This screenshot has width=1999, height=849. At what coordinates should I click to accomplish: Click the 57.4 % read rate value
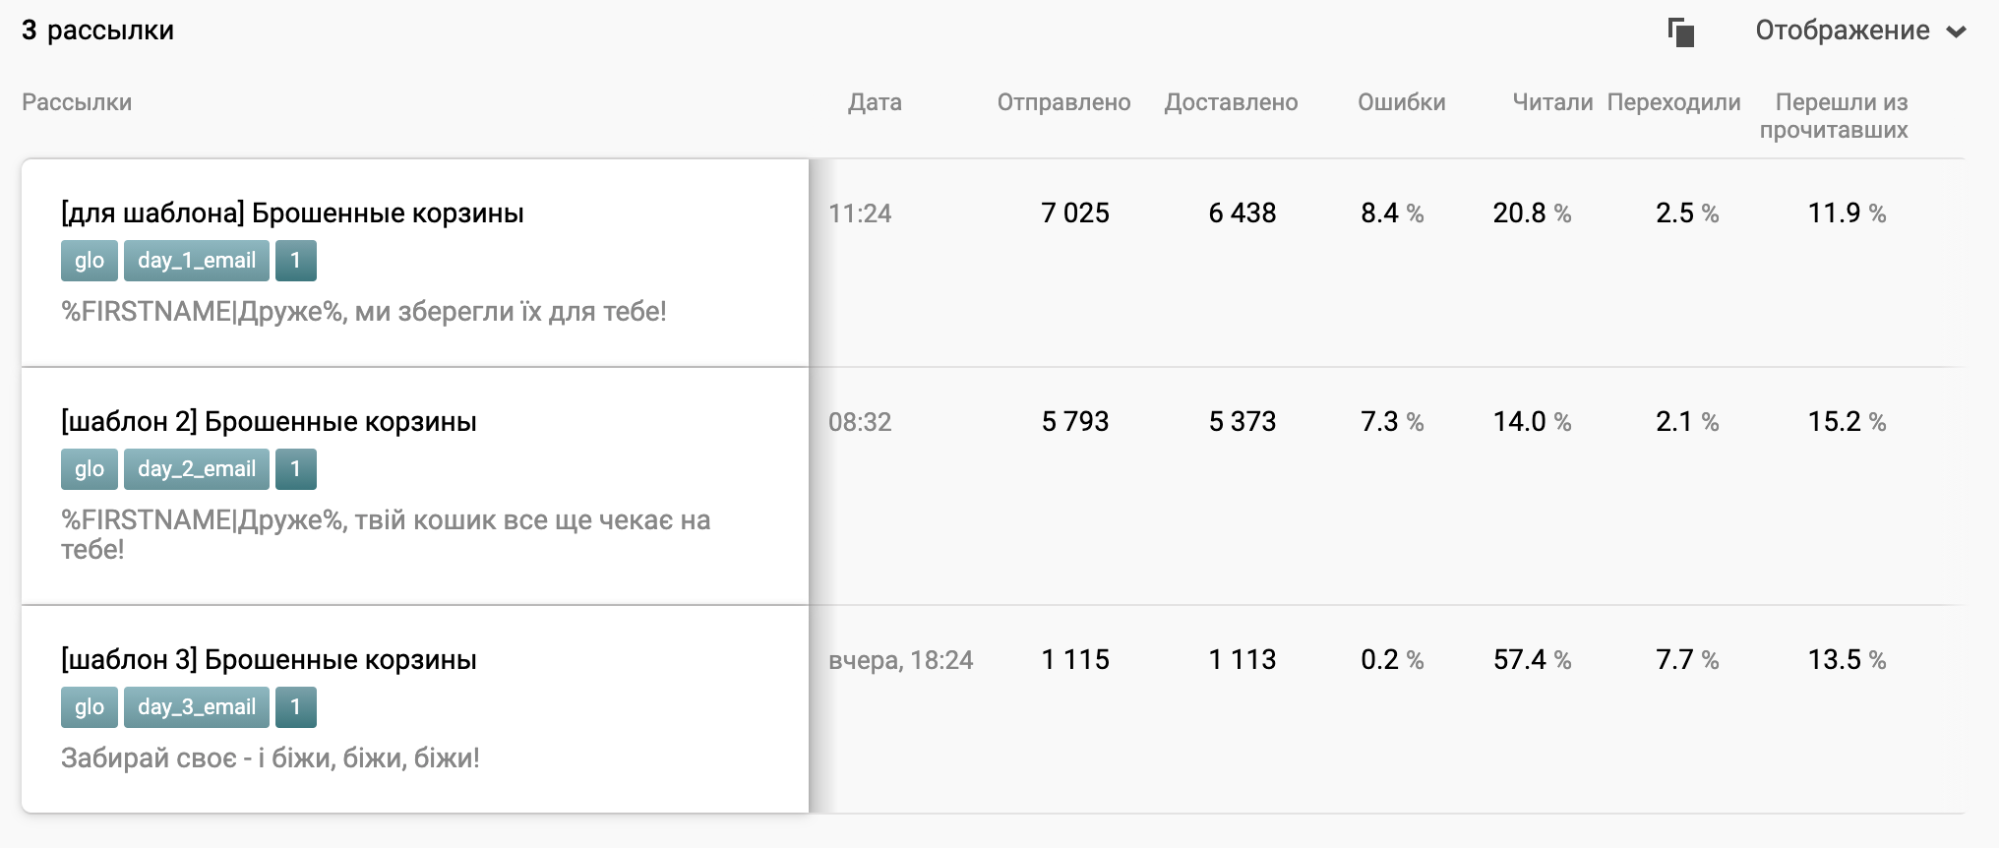(1531, 660)
